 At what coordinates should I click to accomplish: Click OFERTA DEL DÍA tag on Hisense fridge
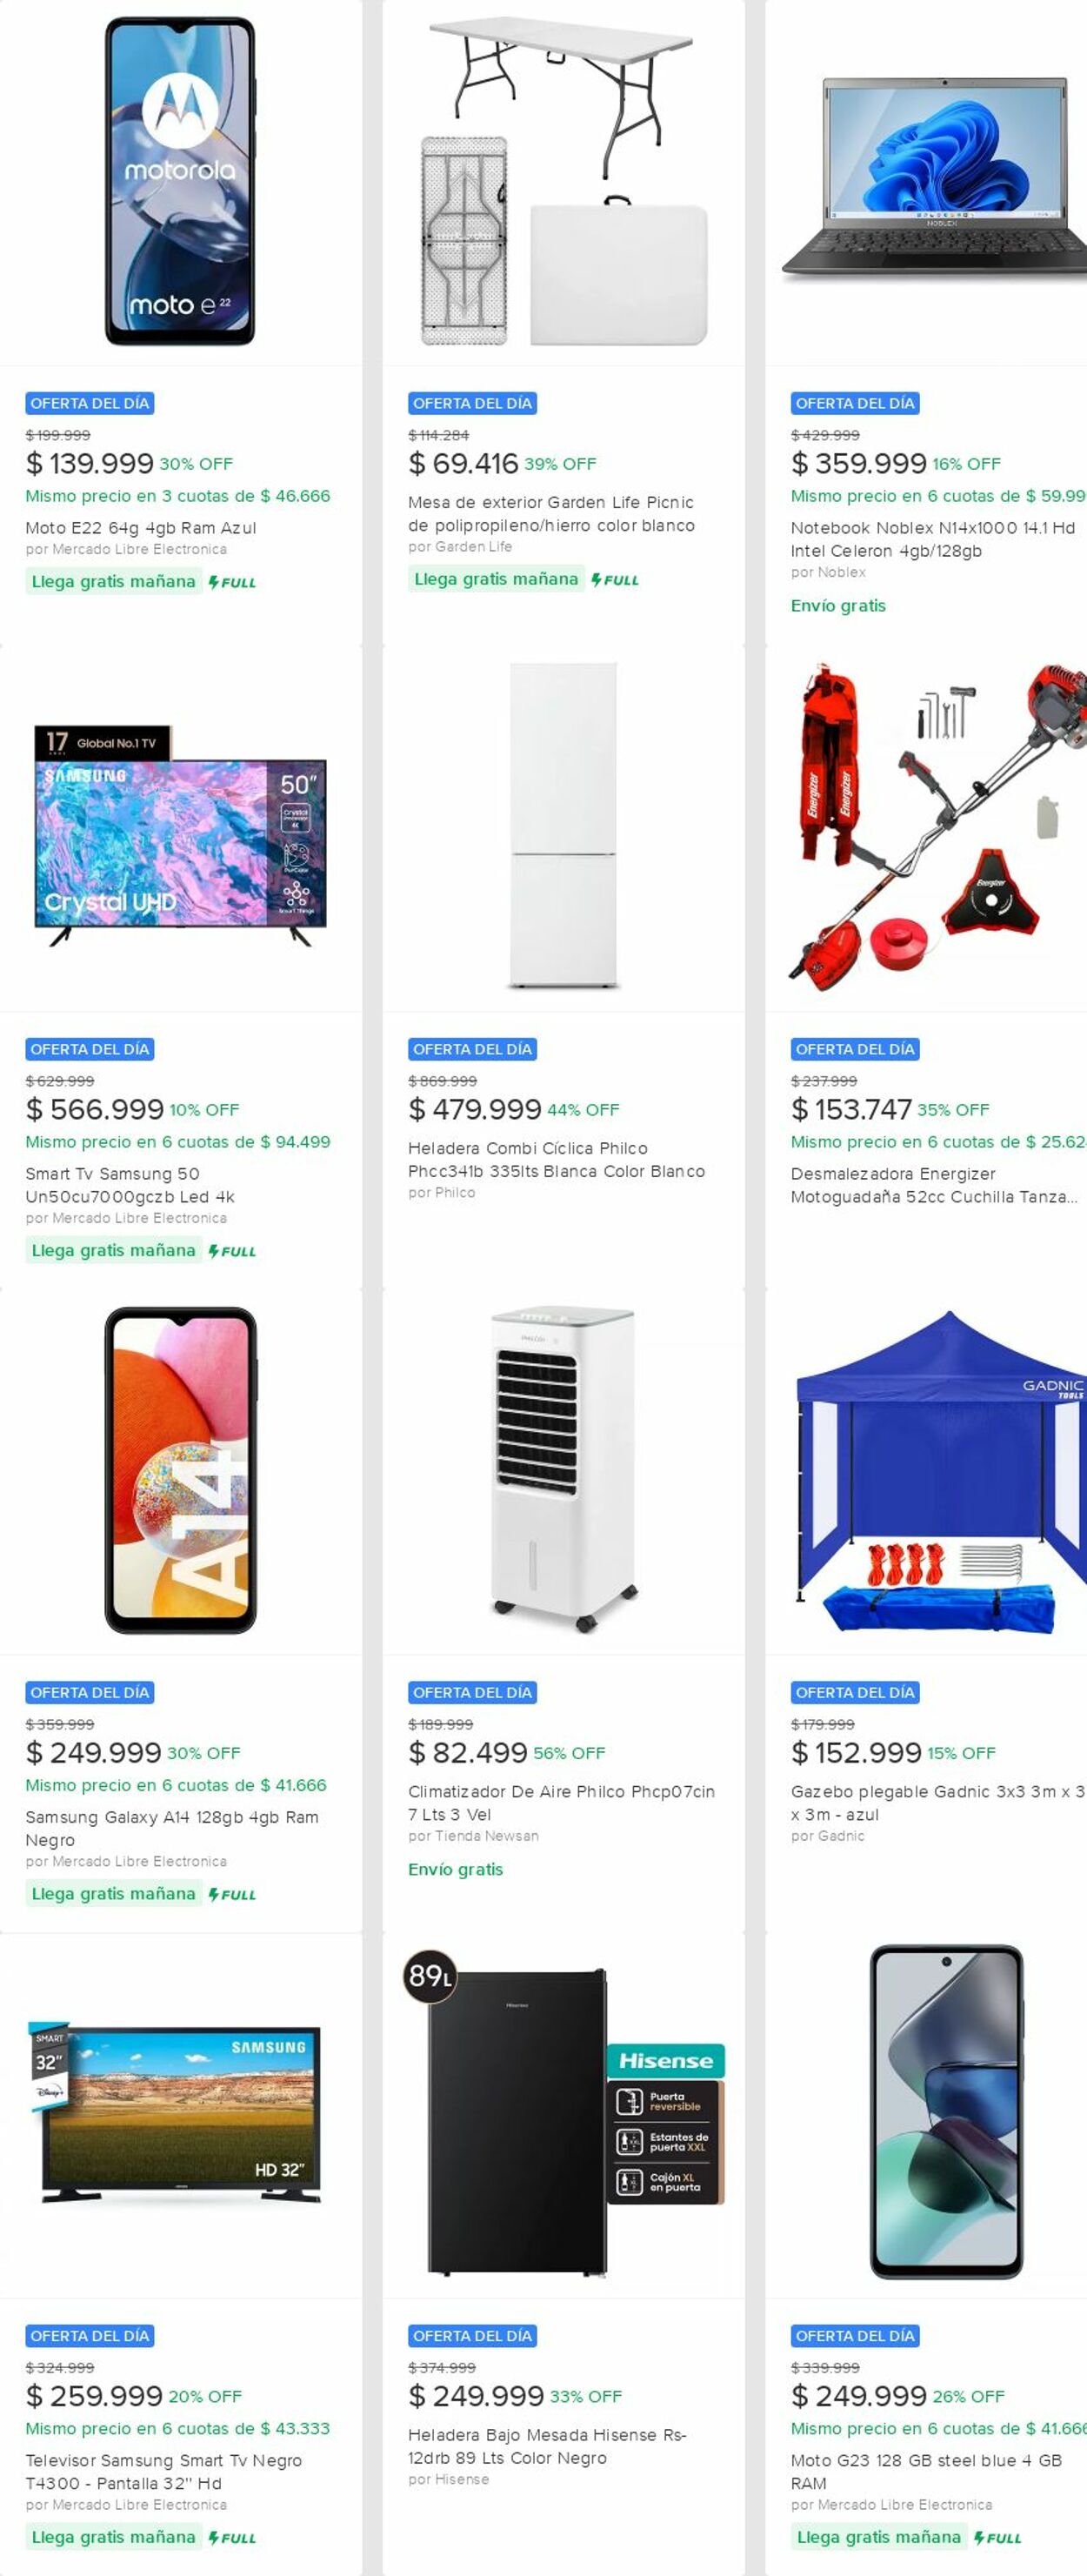click(473, 2335)
